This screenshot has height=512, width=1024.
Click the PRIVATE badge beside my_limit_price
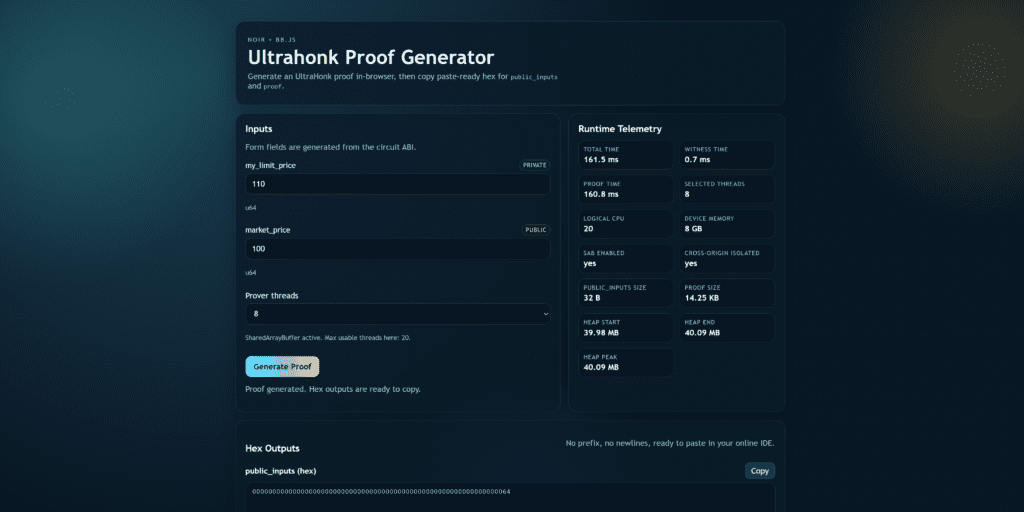tap(535, 165)
